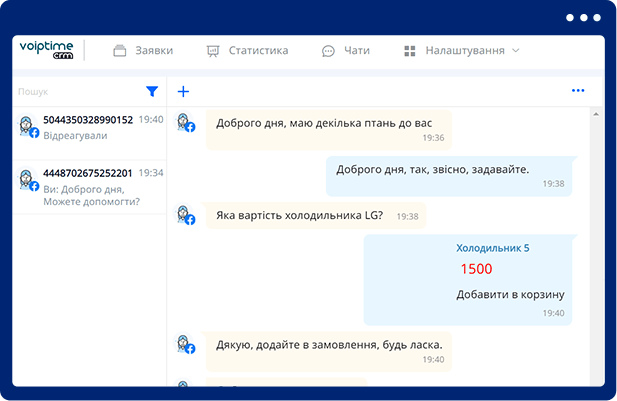Click avatar of contact 5044350328990152
The height and width of the screenshot is (401, 617).
point(28,126)
